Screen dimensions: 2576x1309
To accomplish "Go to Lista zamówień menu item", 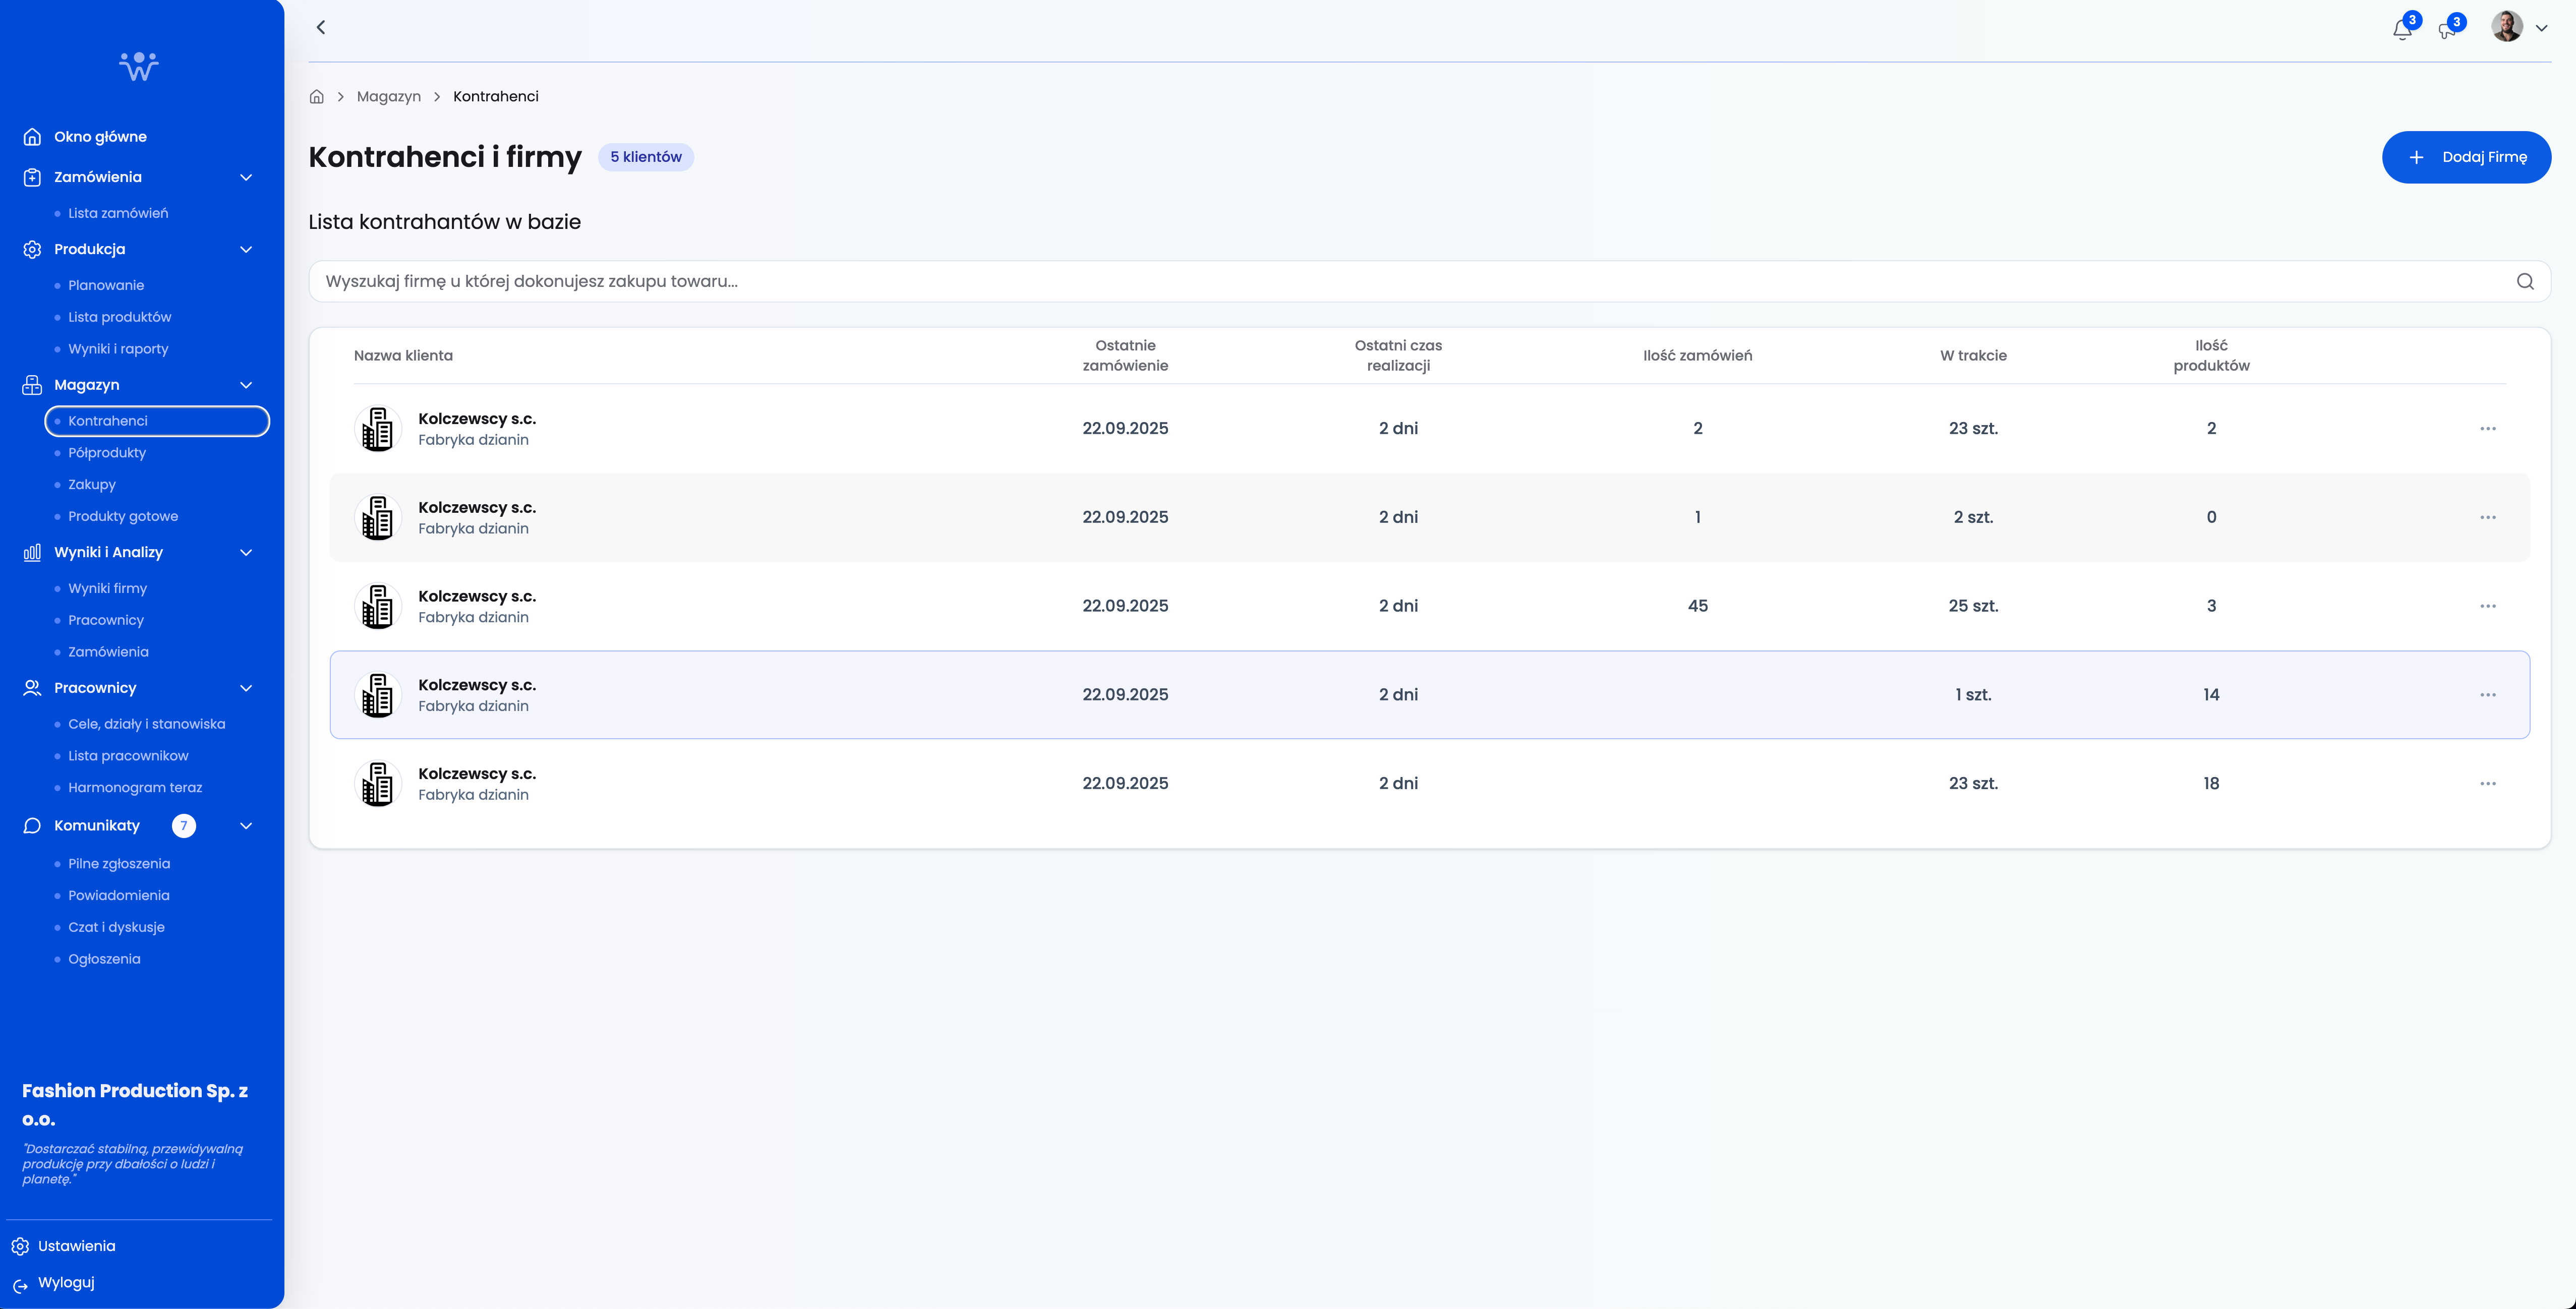I will (118, 213).
